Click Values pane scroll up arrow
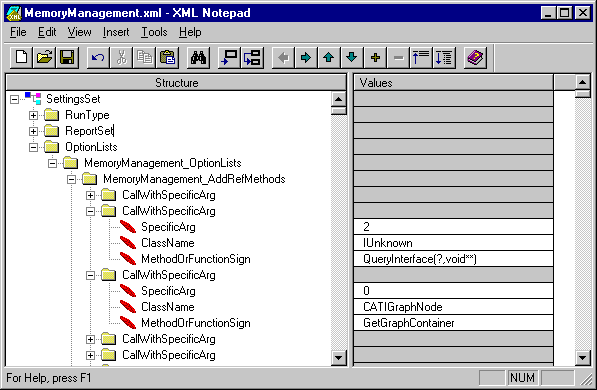Viewport: 597px width, 390px height. 583,82
